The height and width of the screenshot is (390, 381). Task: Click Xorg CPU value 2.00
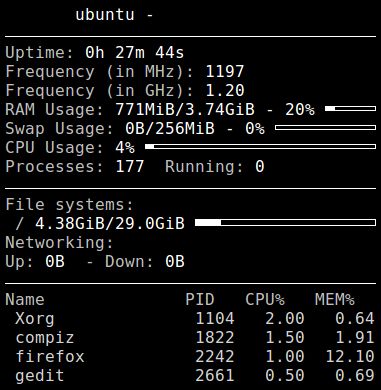click(285, 319)
